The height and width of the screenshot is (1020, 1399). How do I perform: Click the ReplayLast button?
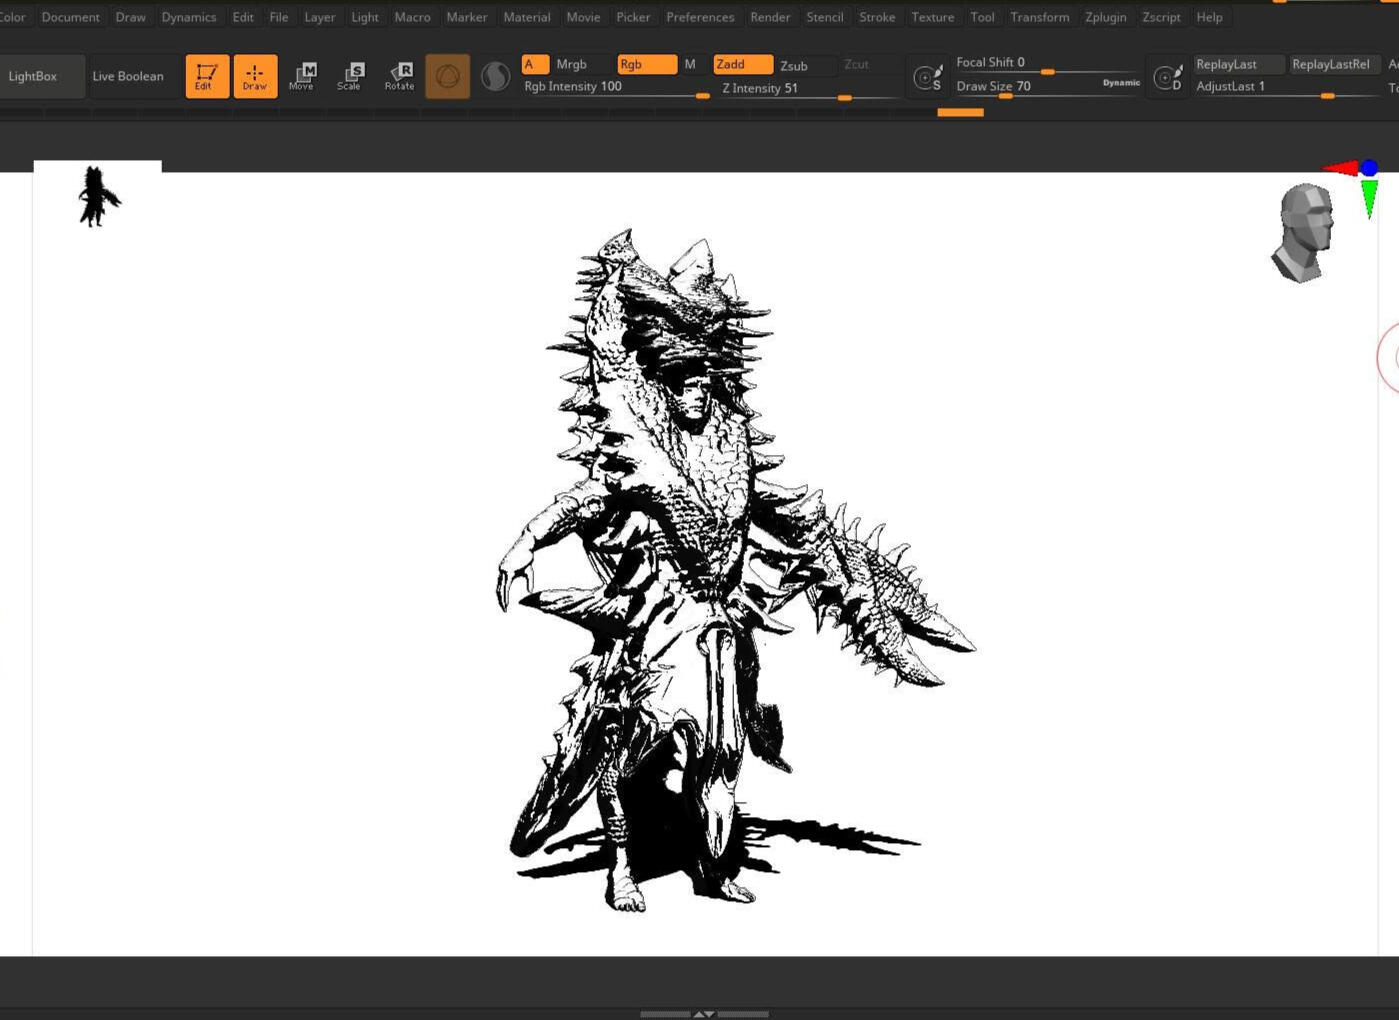[1238, 64]
